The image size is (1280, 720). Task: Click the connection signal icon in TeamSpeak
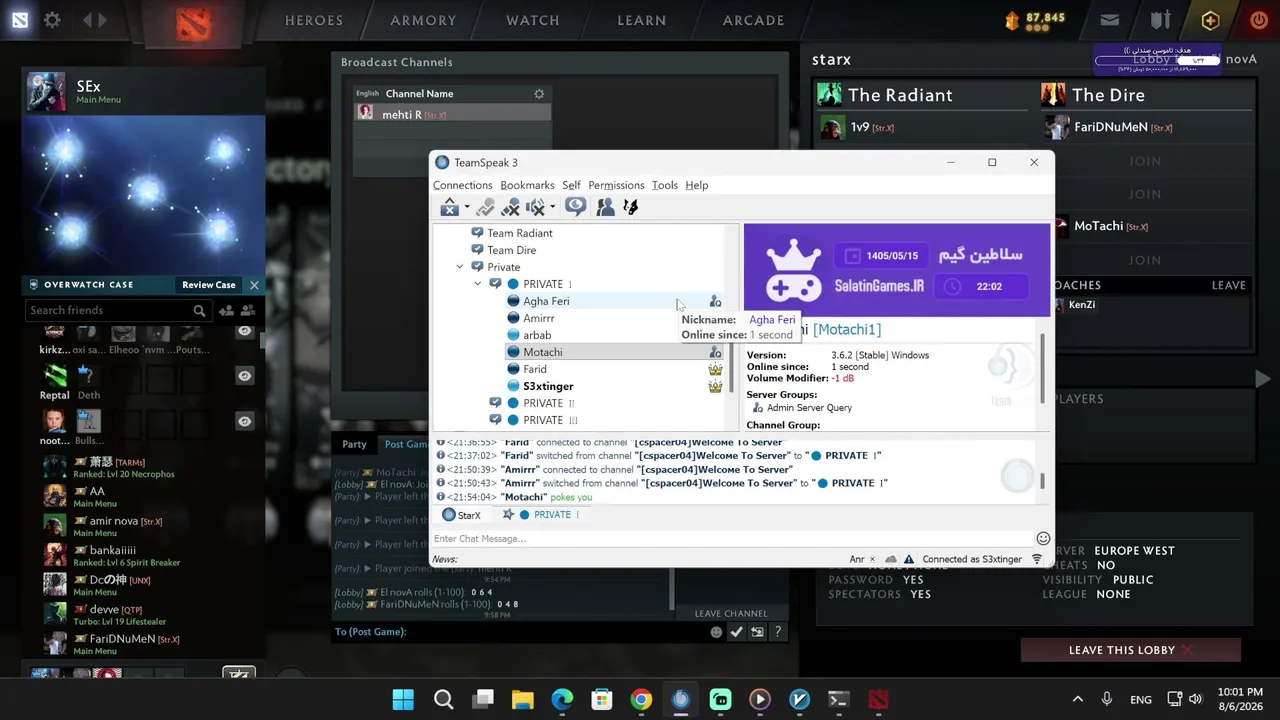(x=1037, y=559)
